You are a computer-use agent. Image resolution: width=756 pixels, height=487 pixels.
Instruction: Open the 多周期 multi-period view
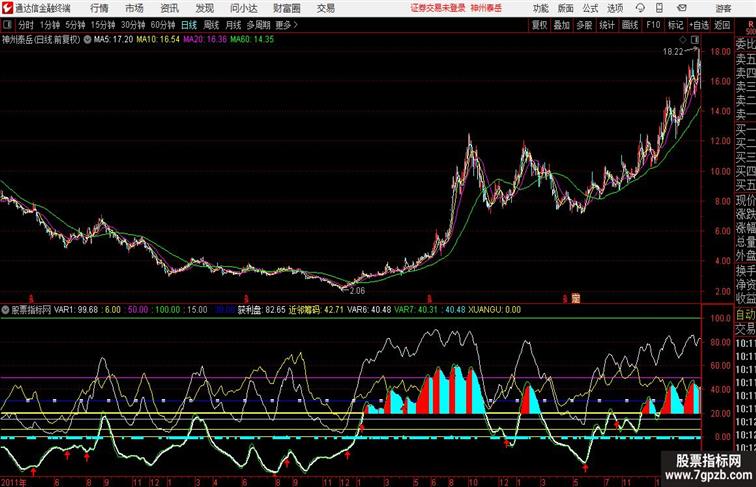[258, 25]
